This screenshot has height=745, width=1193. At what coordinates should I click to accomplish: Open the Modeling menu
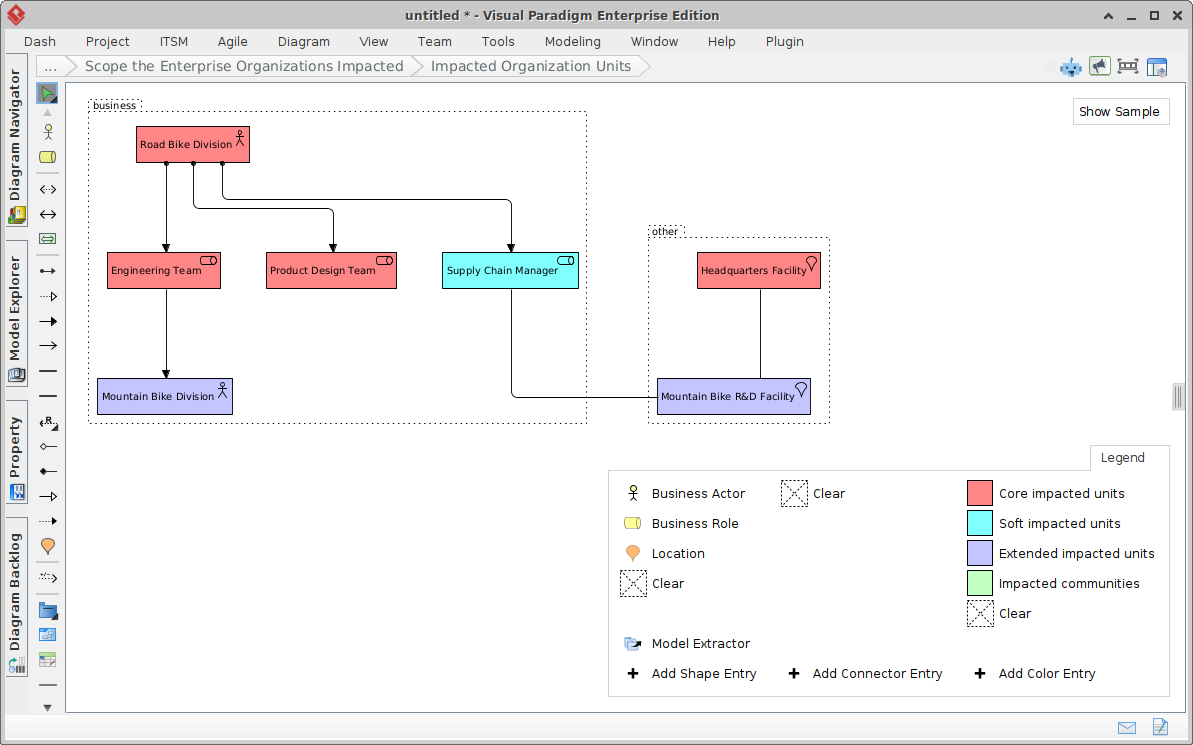click(572, 41)
